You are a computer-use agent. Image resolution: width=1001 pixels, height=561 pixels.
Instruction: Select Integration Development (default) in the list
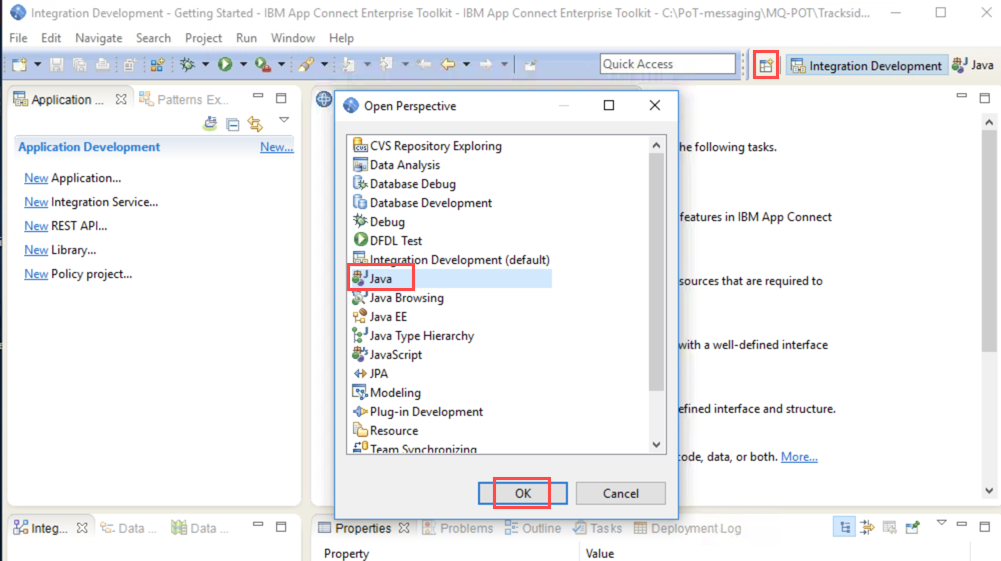coord(451,260)
